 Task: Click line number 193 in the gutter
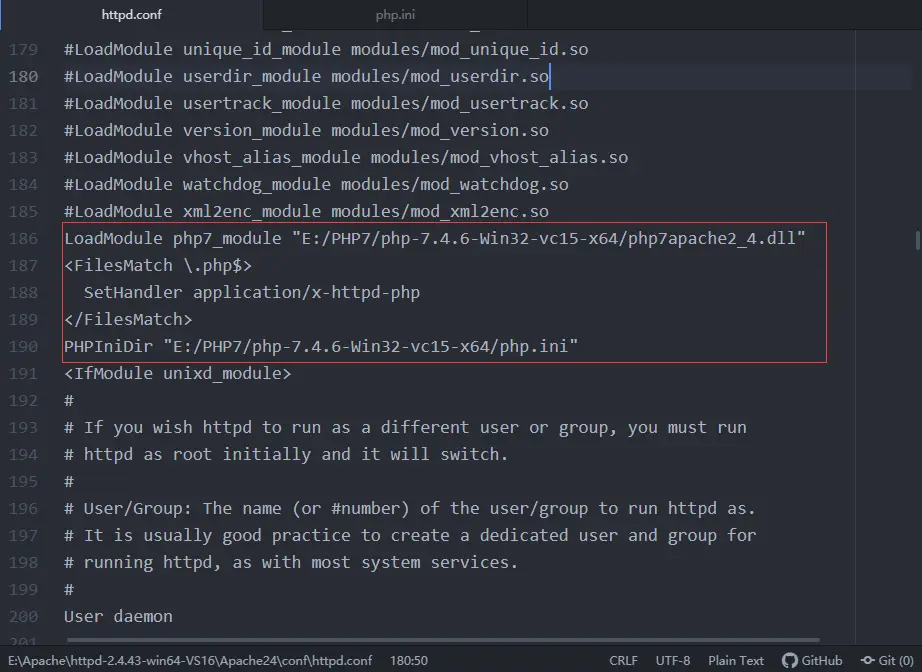pos(24,427)
